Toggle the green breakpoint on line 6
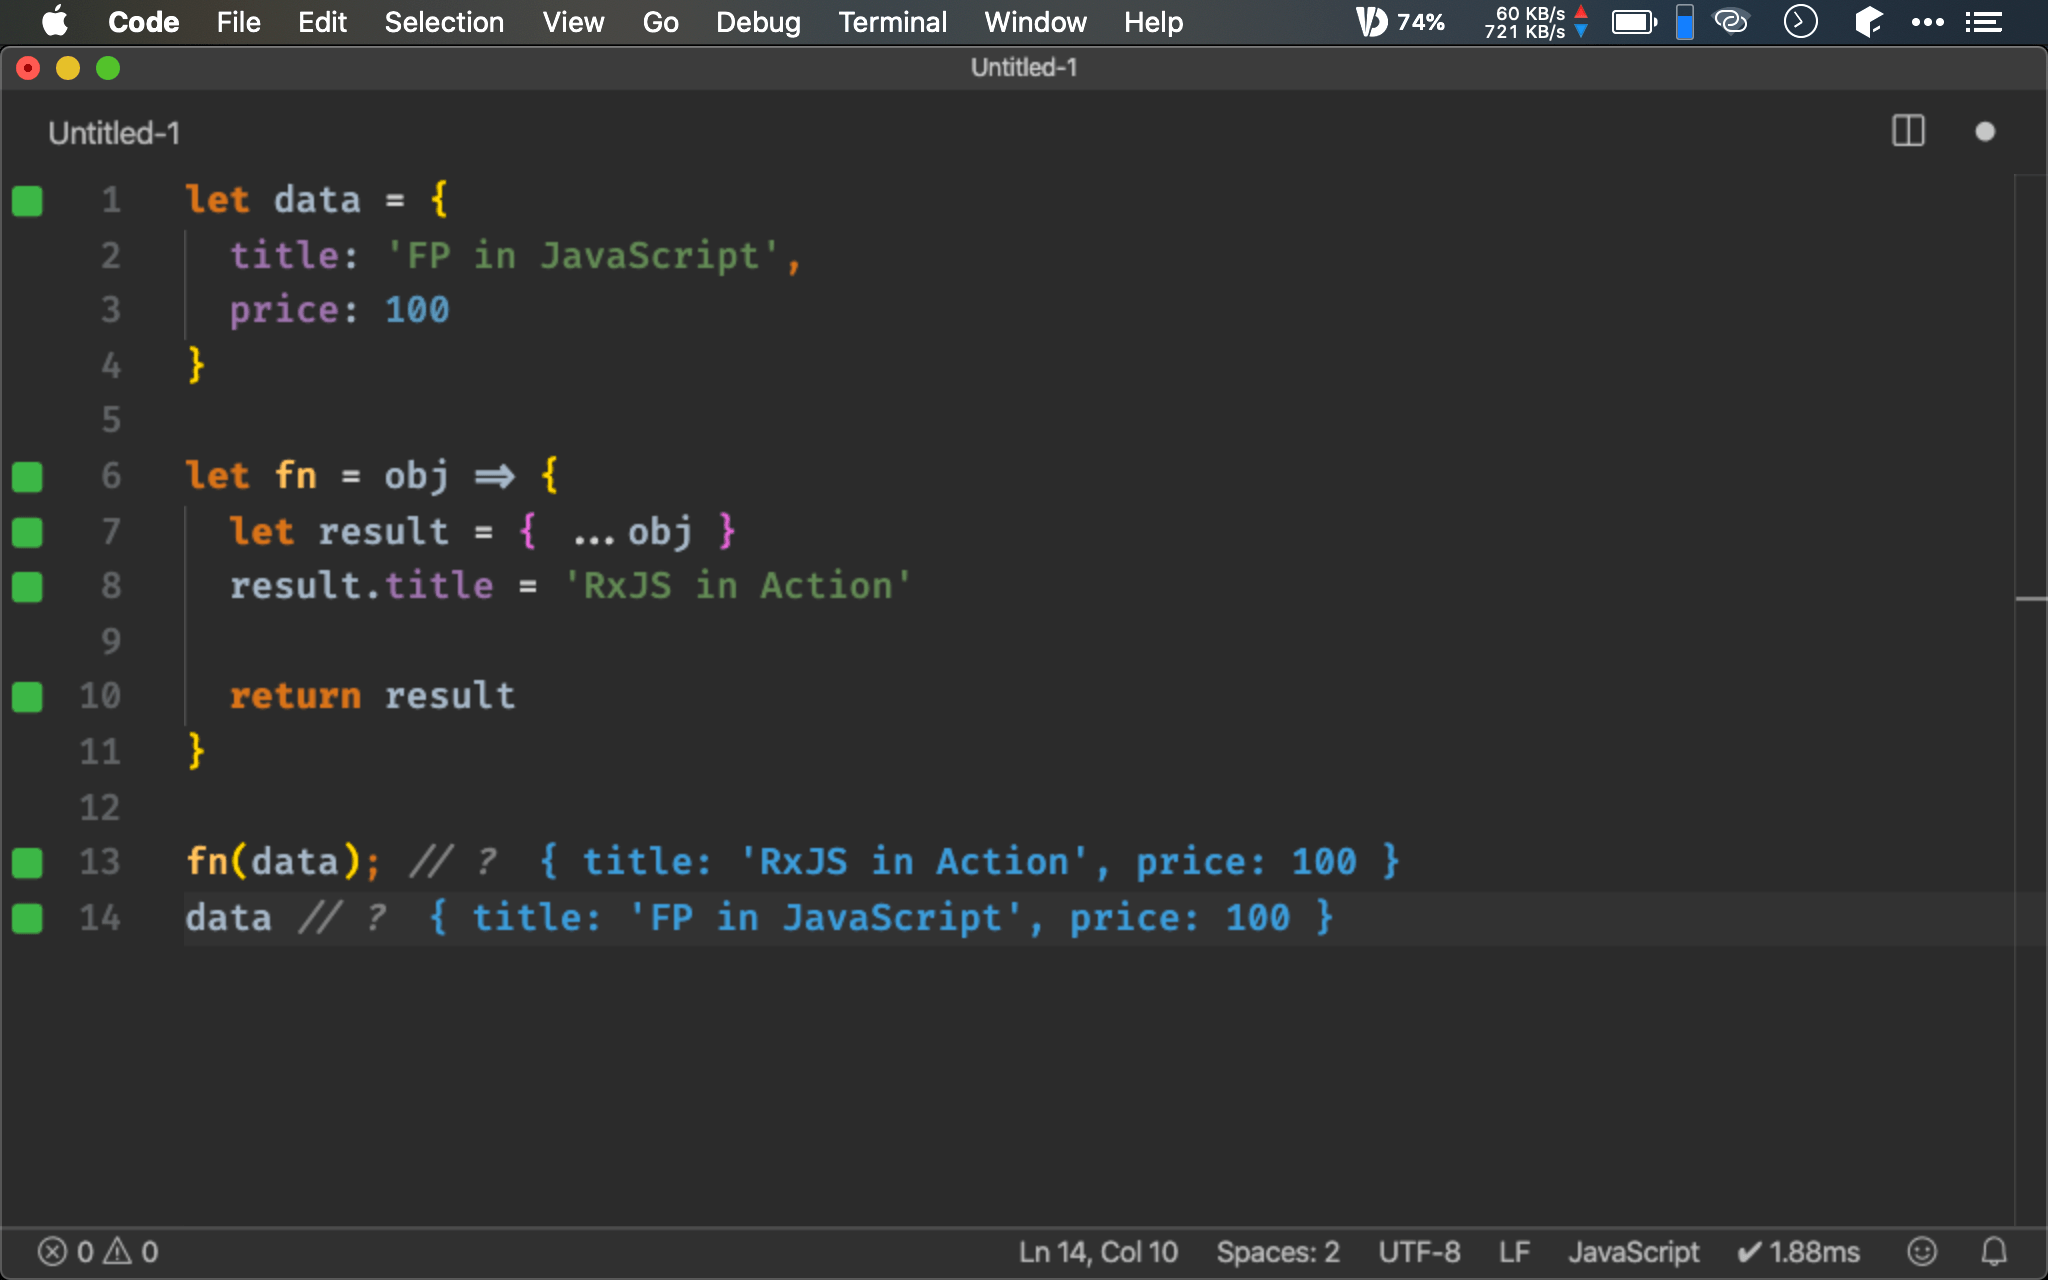The width and height of the screenshot is (2048, 1280). 27,475
